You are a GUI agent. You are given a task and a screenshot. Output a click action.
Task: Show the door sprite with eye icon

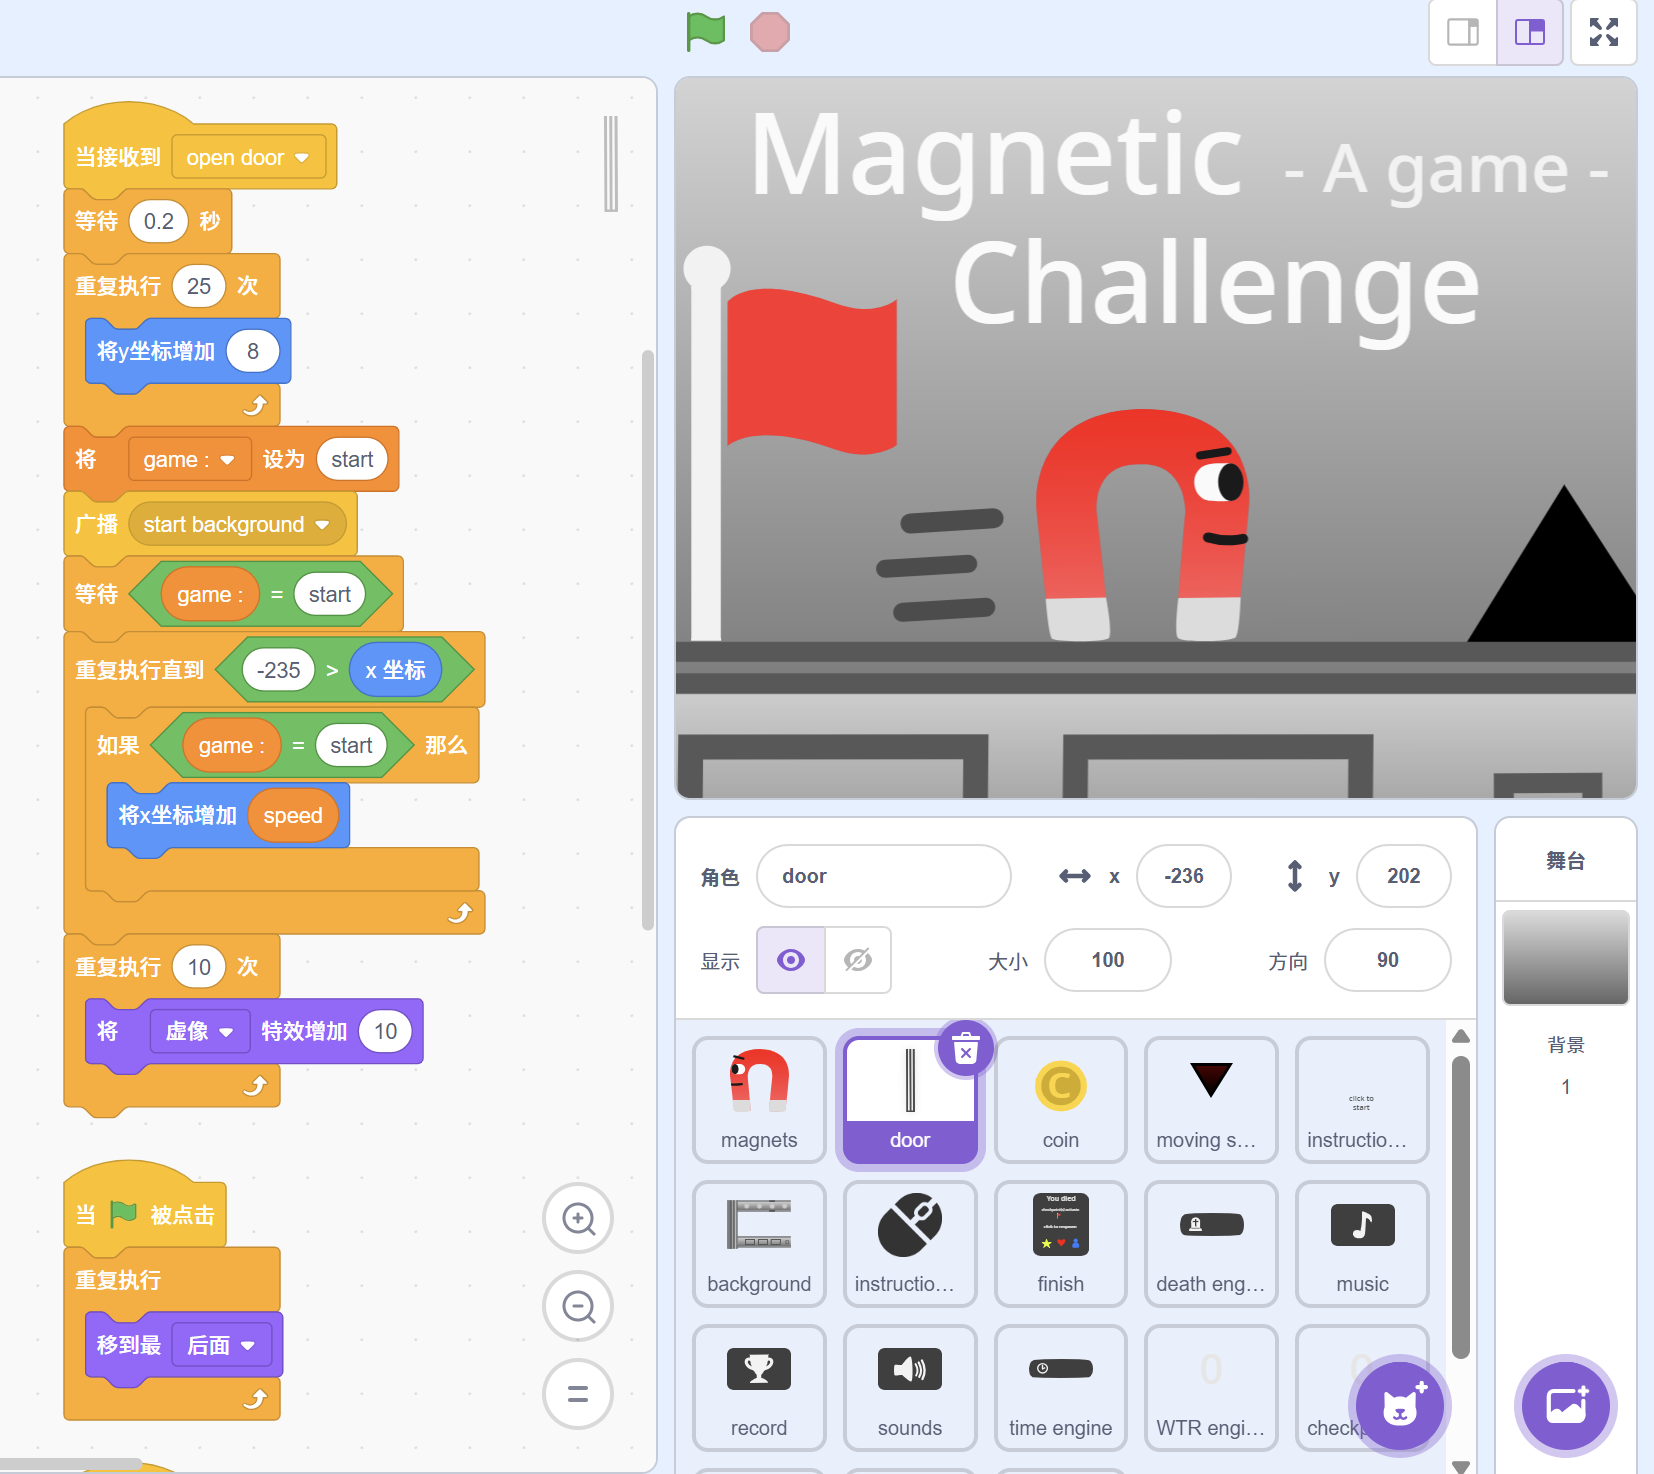pos(791,960)
